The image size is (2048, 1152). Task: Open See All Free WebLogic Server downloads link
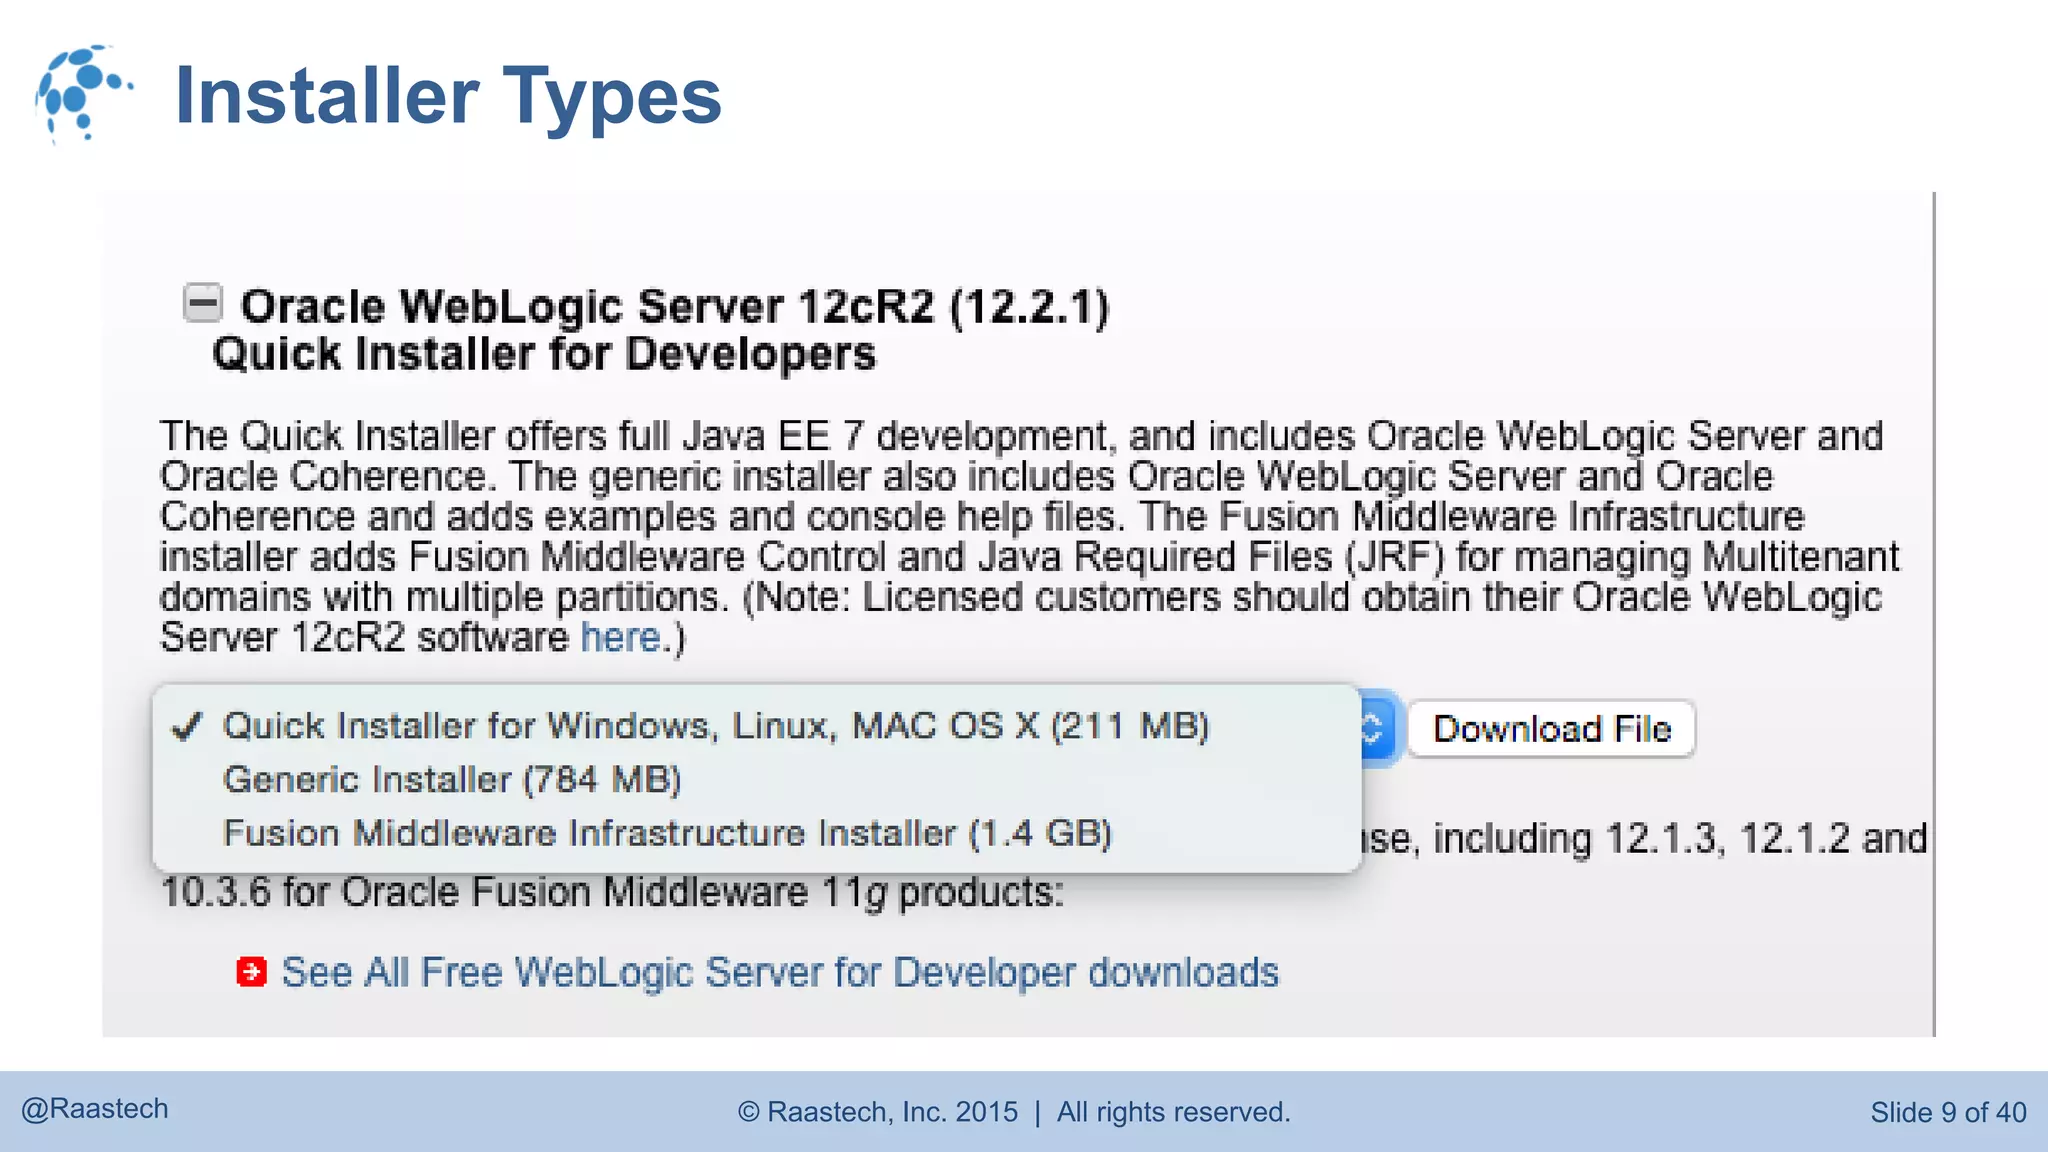(x=780, y=972)
